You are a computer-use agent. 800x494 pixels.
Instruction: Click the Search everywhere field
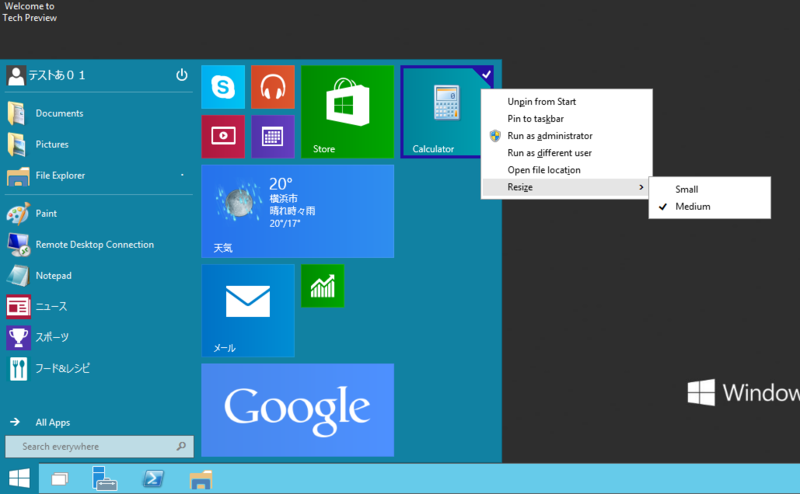(99, 447)
